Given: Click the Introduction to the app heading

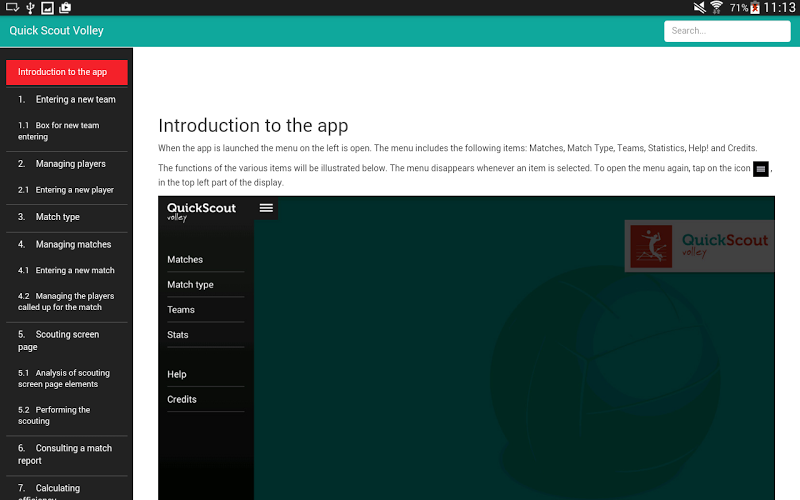Looking at the screenshot, I should point(253,126).
